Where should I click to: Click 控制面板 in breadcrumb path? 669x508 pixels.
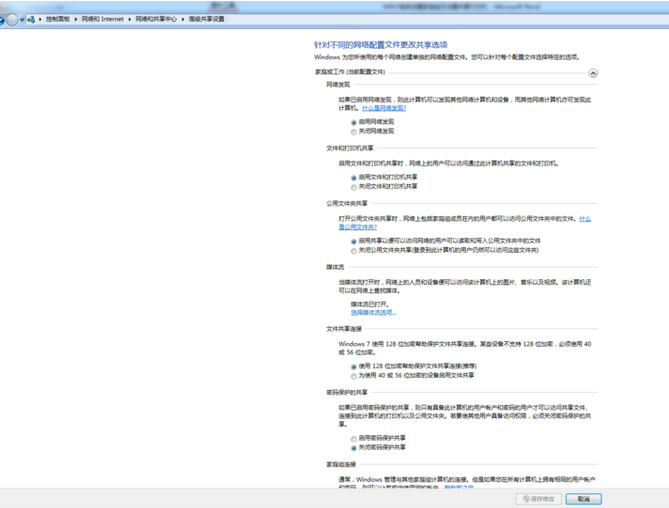tap(58, 19)
